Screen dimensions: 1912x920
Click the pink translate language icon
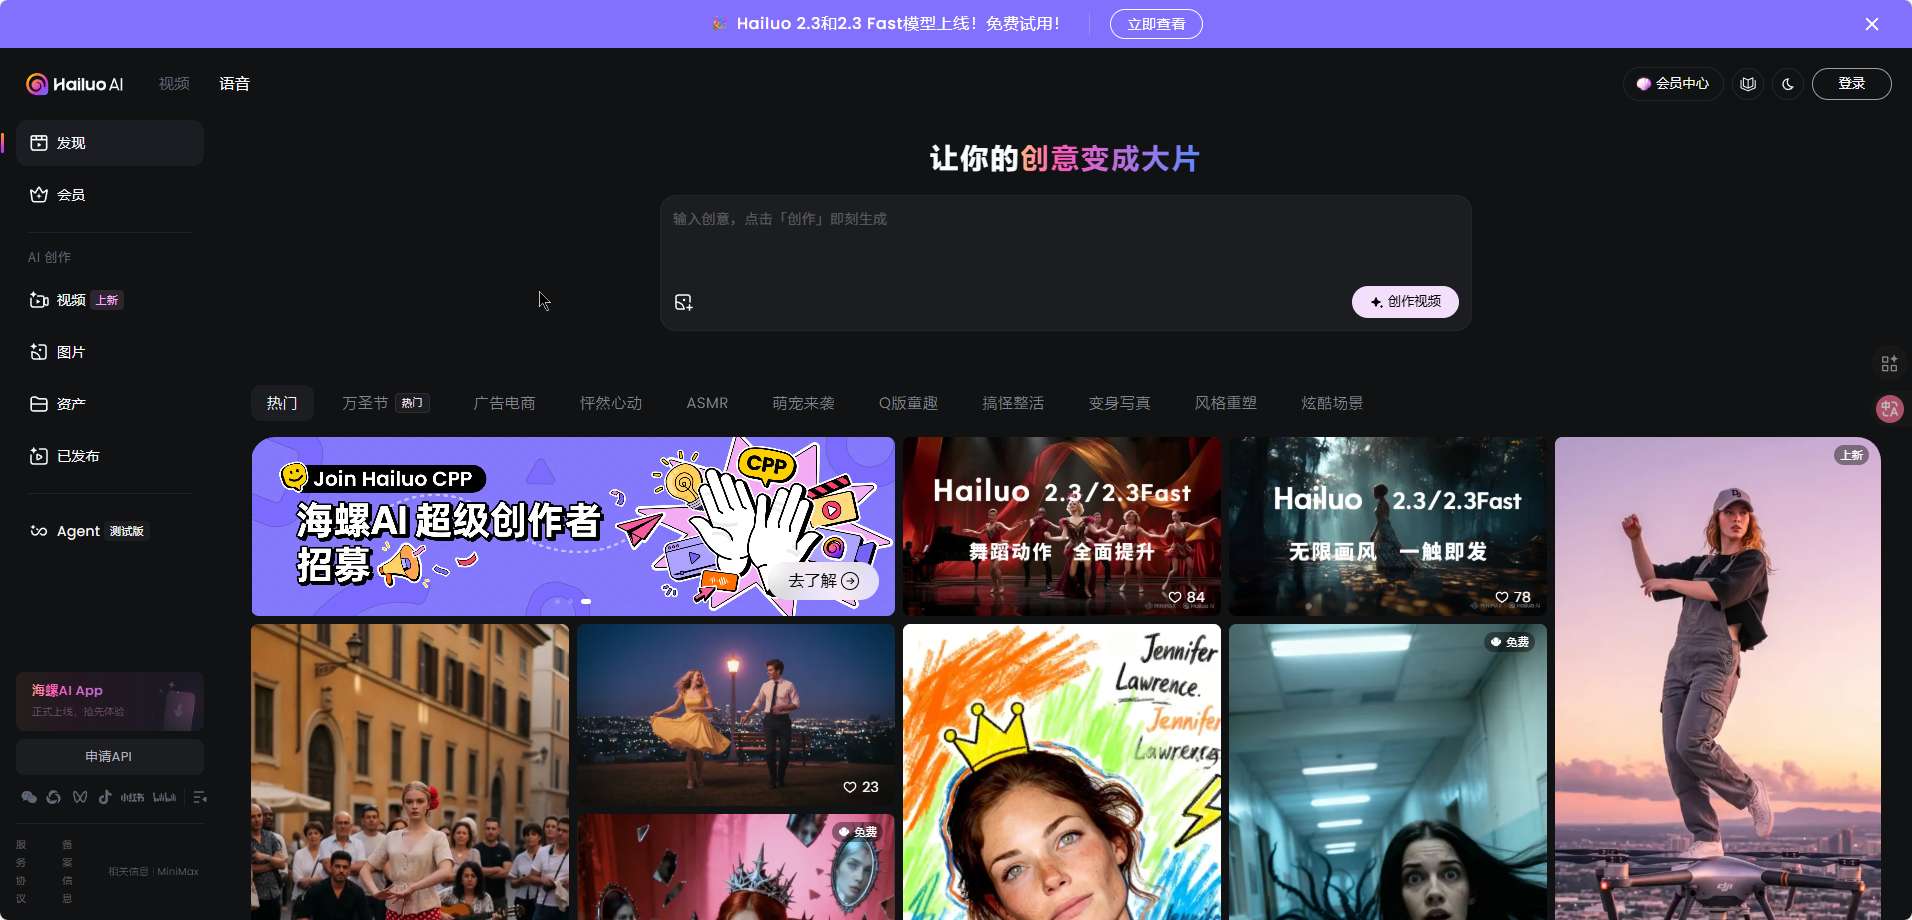click(x=1889, y=408)
